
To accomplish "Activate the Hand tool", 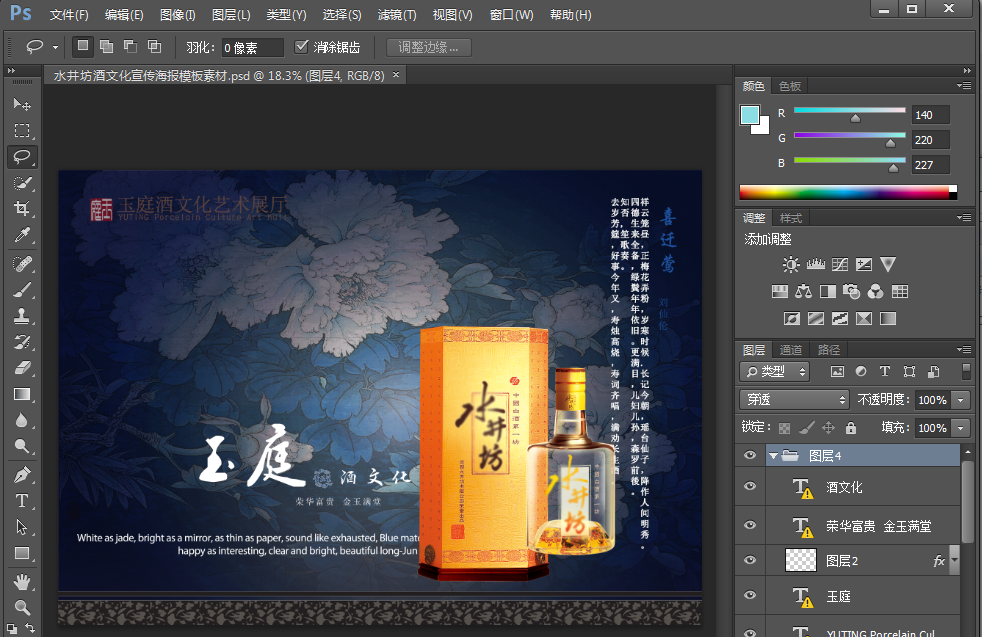I will (x=22, y=581).
